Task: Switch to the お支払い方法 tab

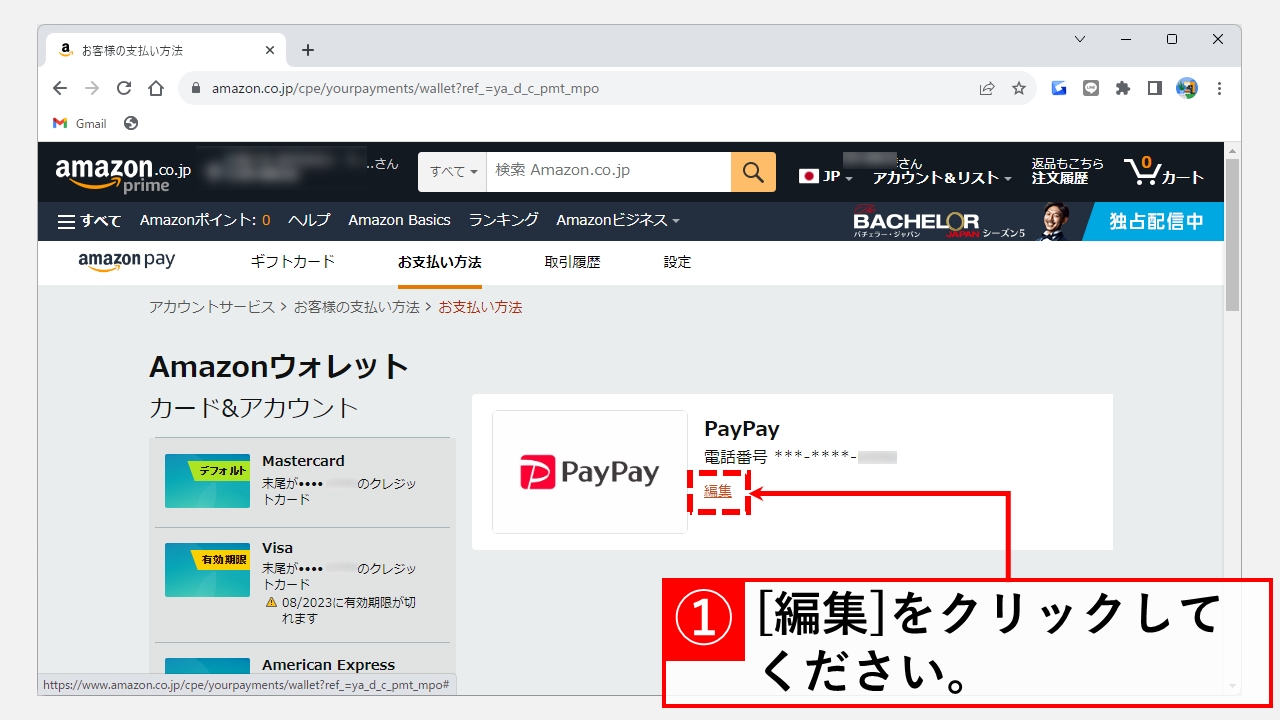Action: point(439,261)
